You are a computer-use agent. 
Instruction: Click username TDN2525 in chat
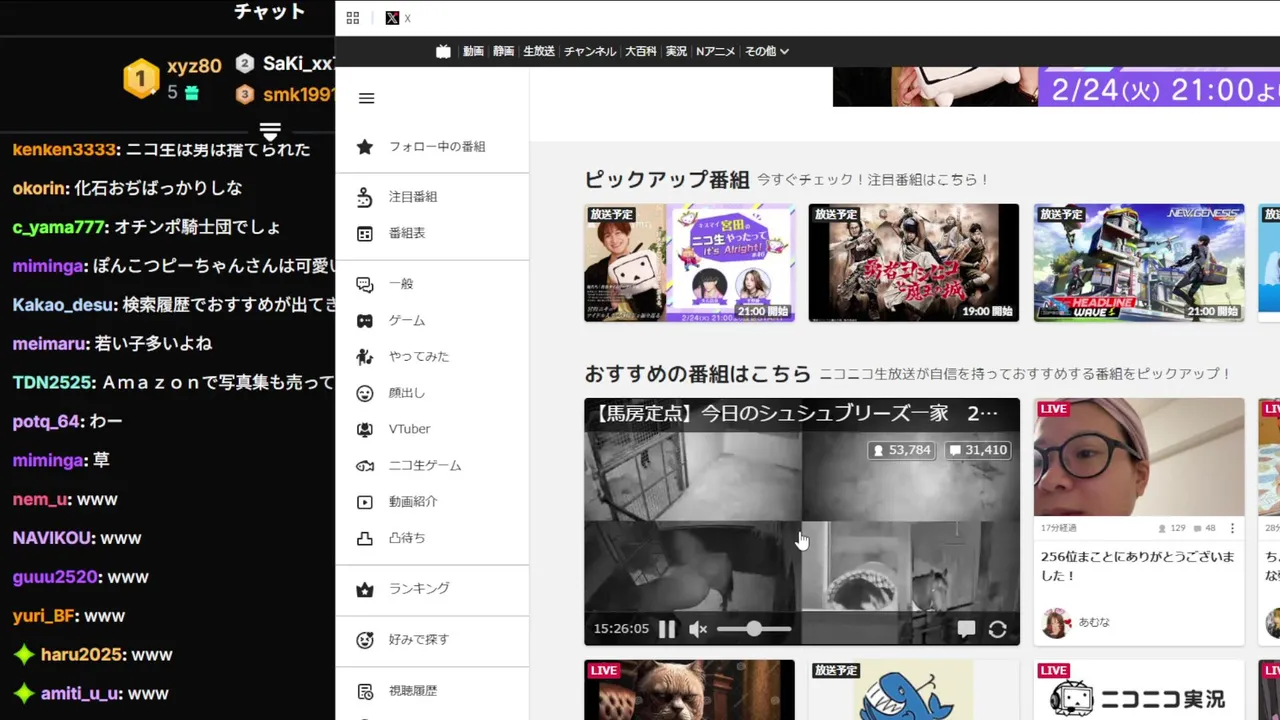click(x=53, y=383)
